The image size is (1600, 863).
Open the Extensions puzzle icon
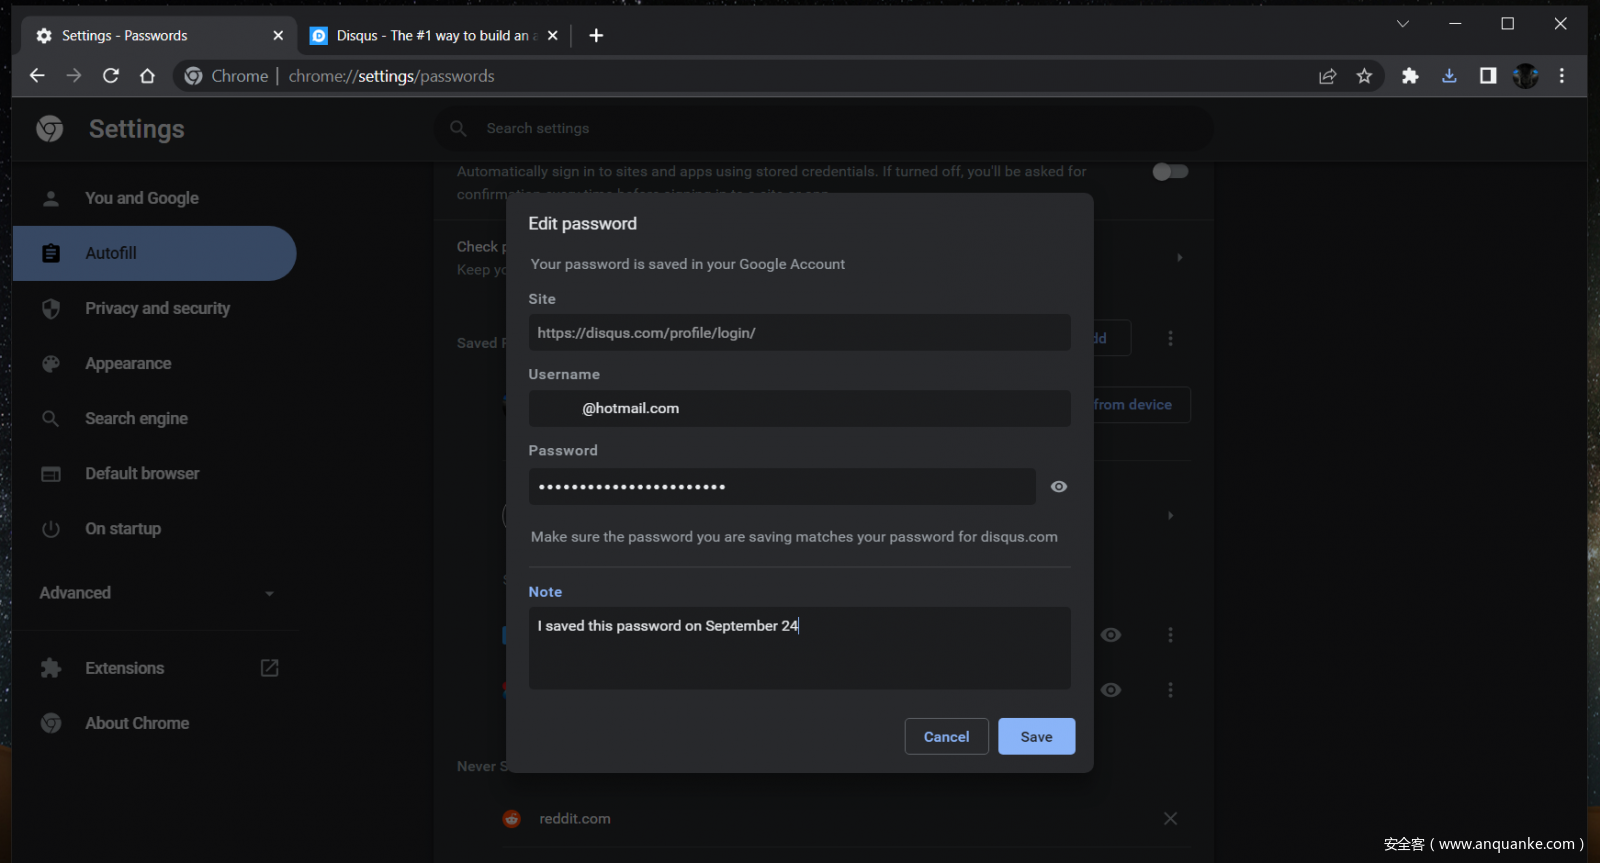point(1410,76)
